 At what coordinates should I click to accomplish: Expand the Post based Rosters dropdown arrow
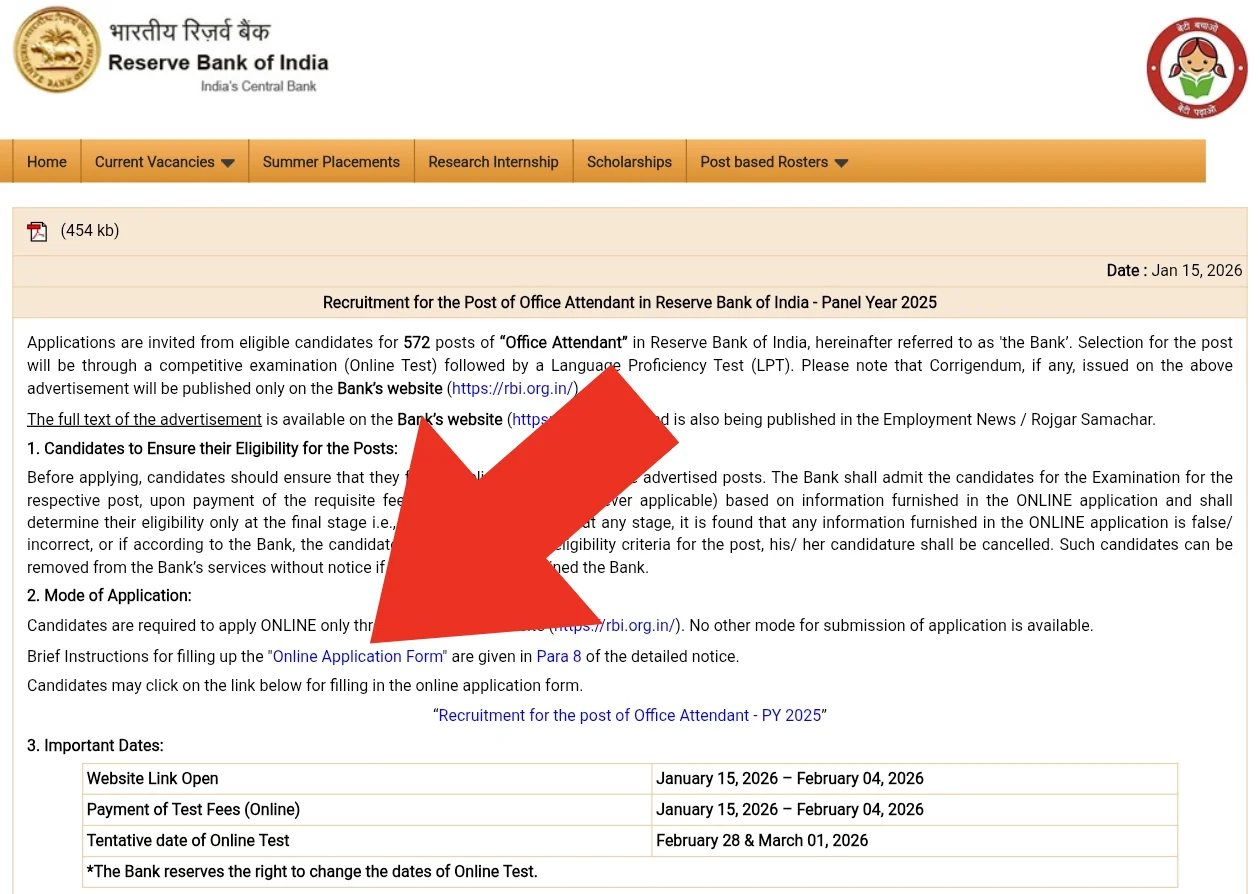[x=841, y=163]
